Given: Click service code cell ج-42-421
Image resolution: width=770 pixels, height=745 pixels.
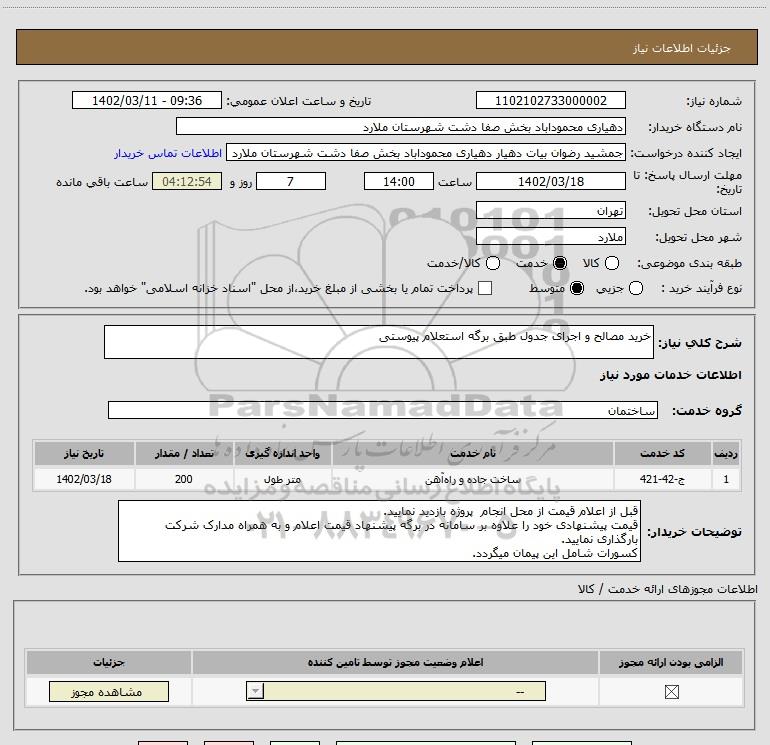Looking at the screenshot, I should (662, 479).
